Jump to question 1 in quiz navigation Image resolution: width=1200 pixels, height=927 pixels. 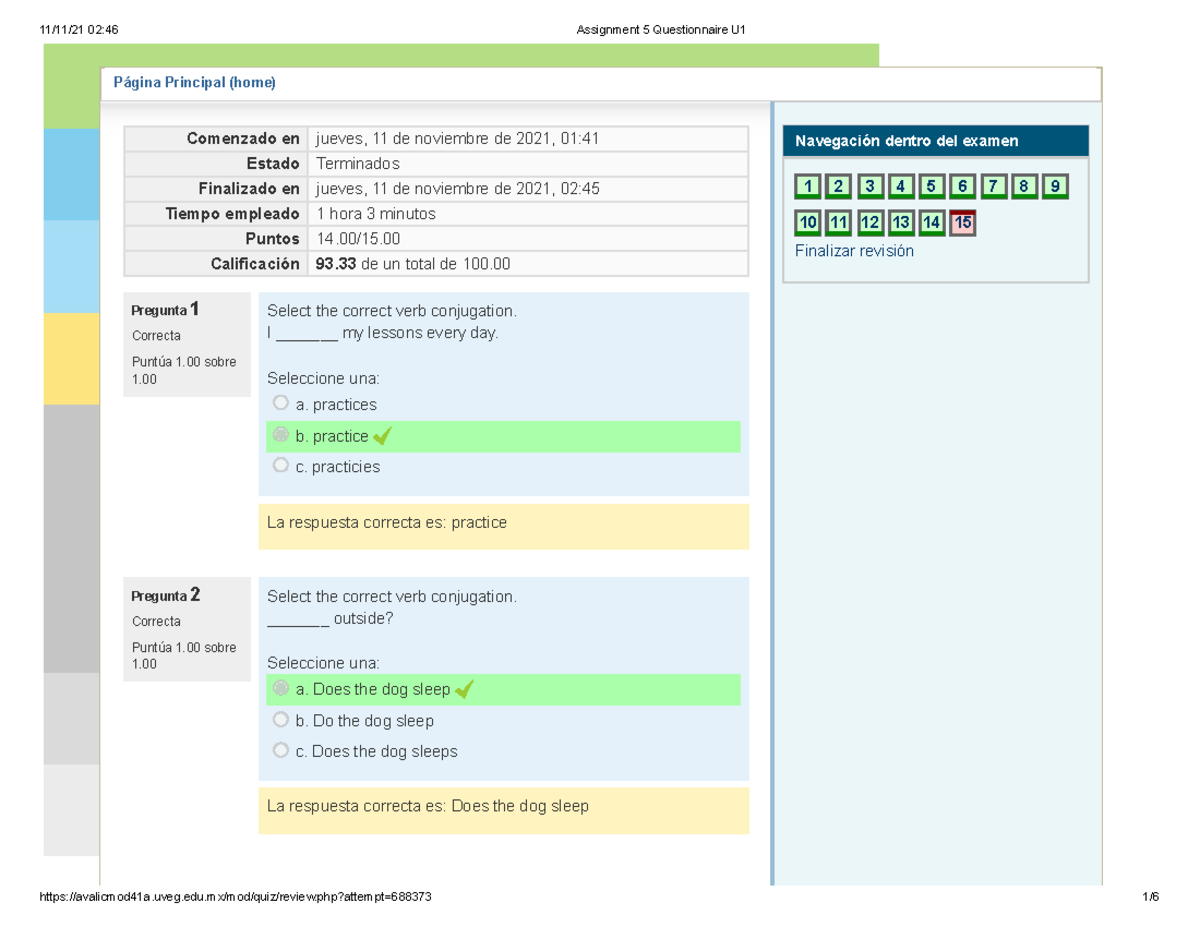(x=808, y=187)
